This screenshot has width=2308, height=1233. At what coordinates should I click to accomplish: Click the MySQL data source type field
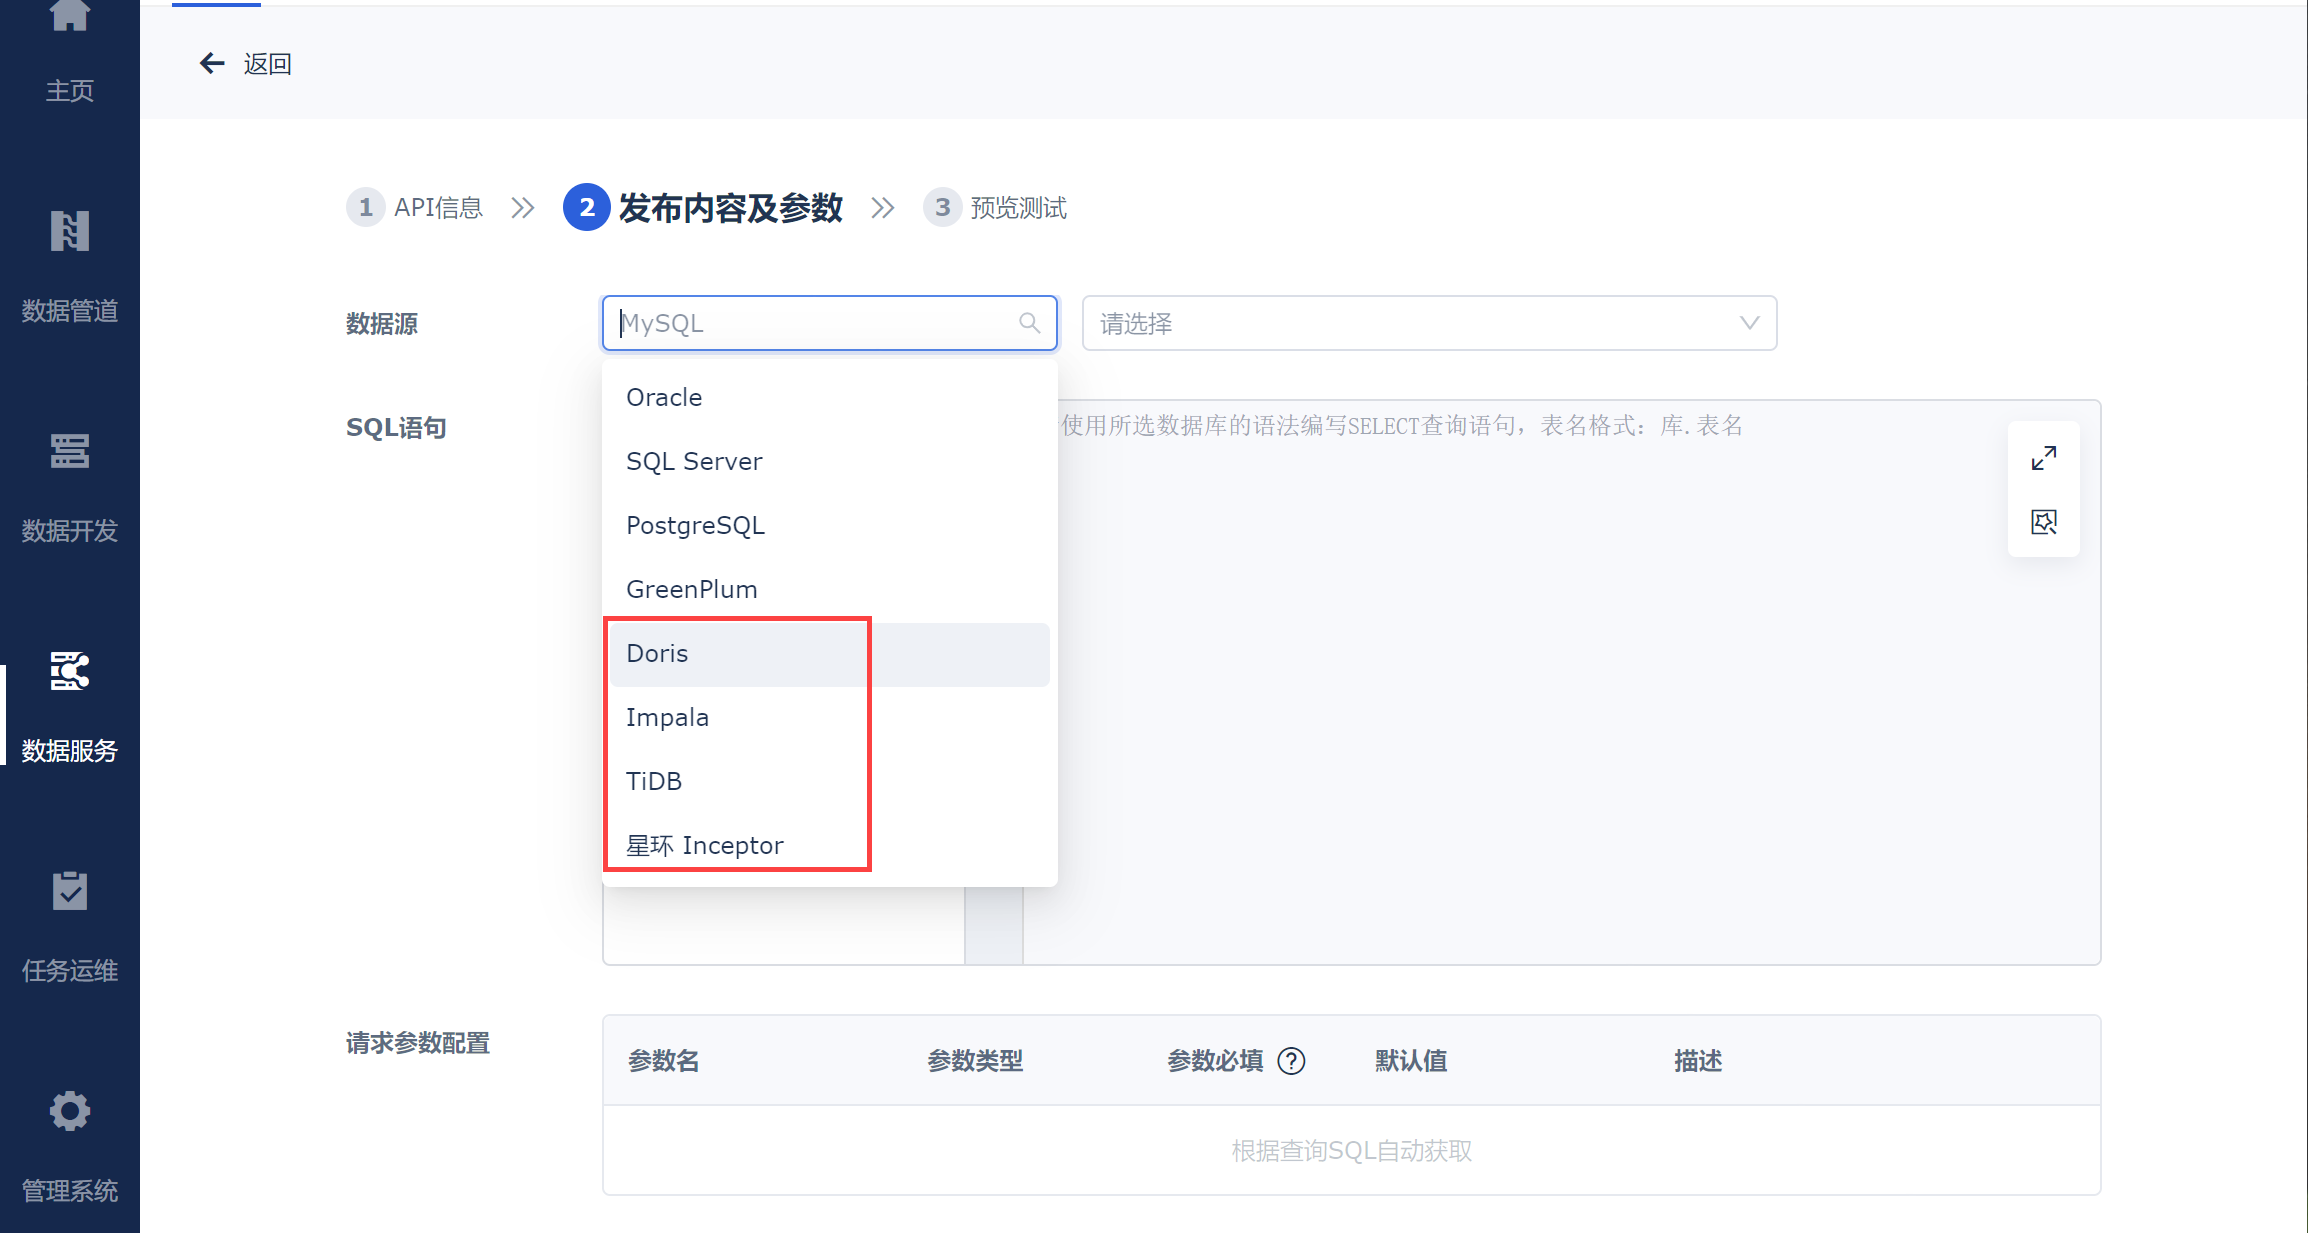pyautogui.click(x=810, y=323)
